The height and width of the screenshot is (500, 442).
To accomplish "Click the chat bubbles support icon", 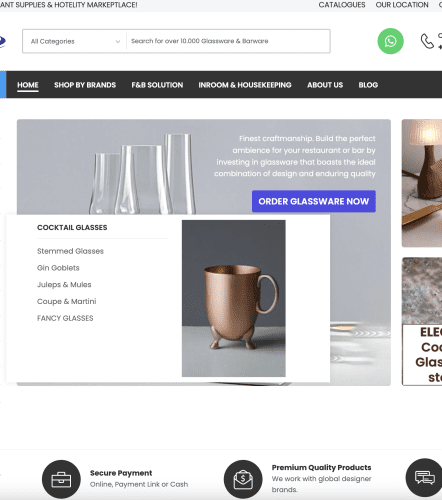I will pyautogui.click(x=424, y=478).
